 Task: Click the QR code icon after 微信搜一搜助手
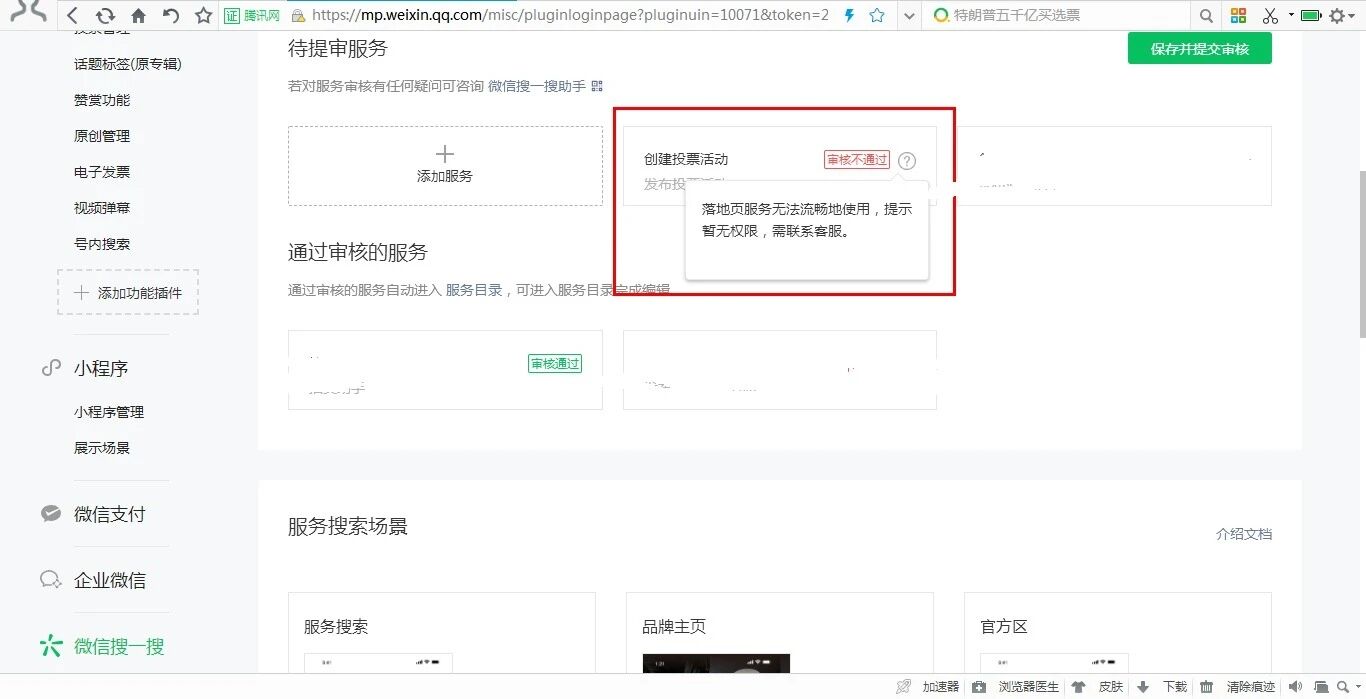(x=597, y=86)
